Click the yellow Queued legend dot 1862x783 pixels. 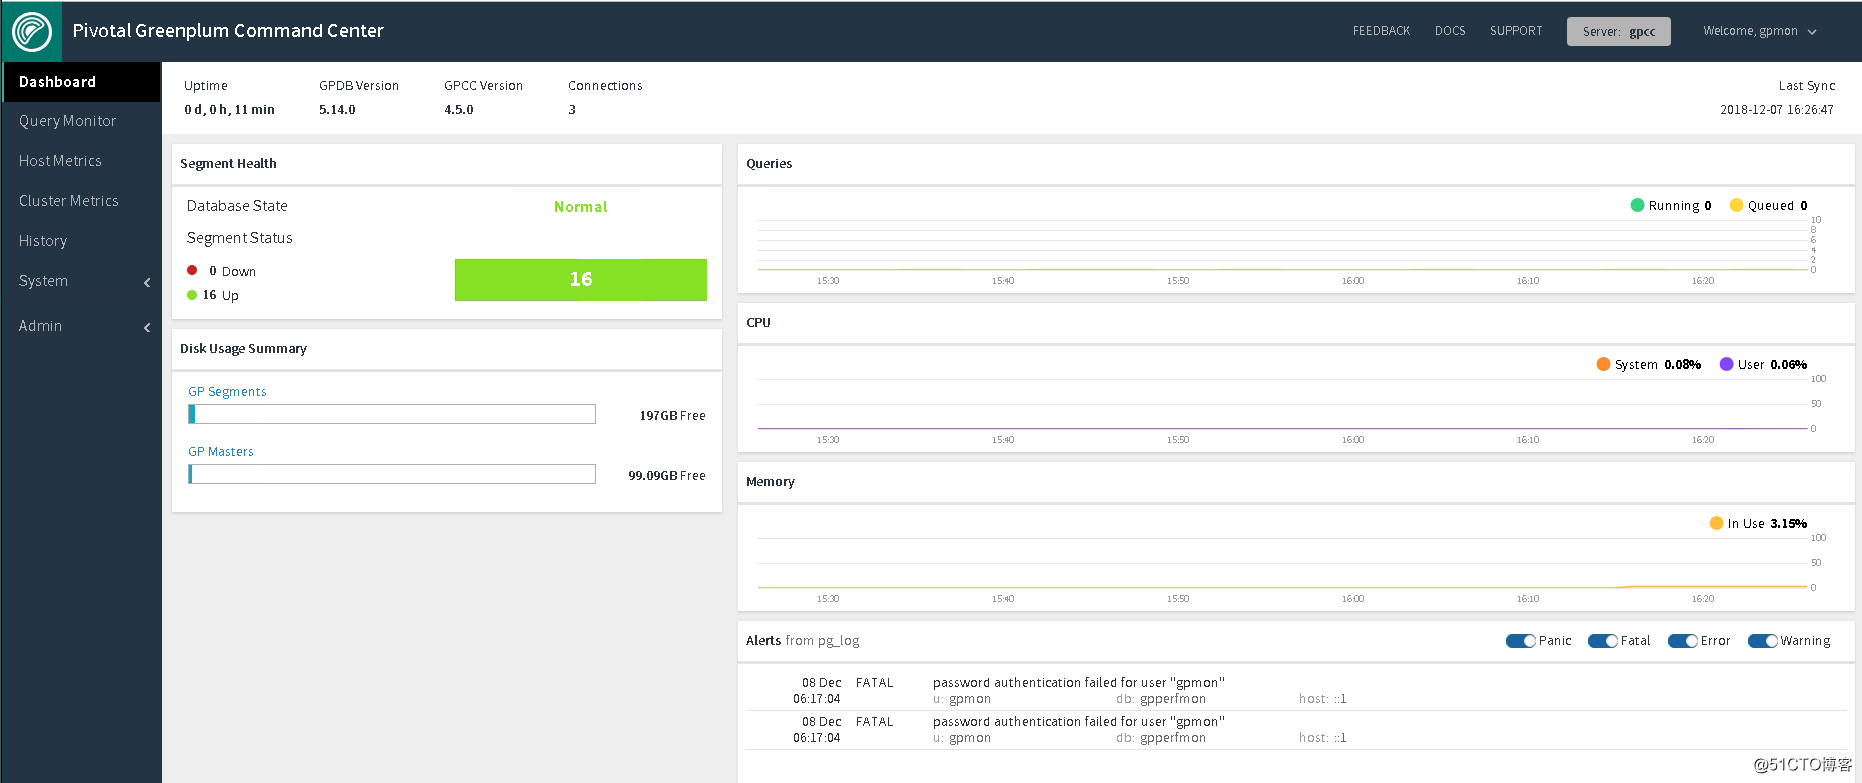click(x=1736, y=205)
